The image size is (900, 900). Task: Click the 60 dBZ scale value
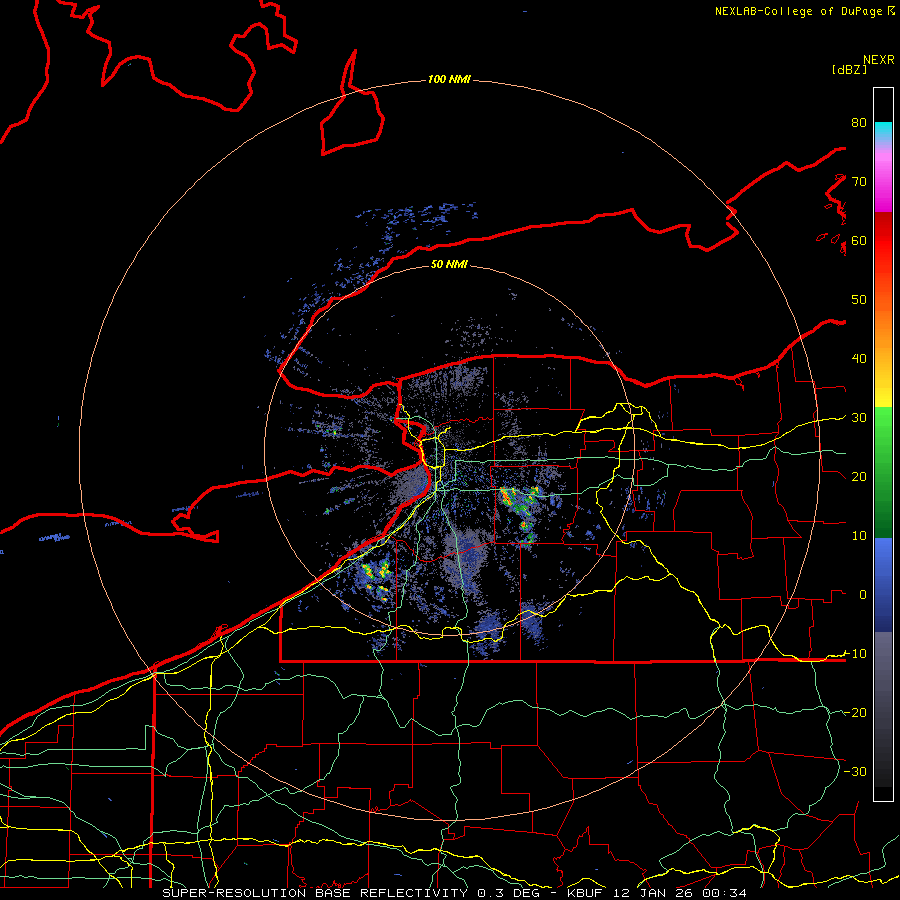859,240
